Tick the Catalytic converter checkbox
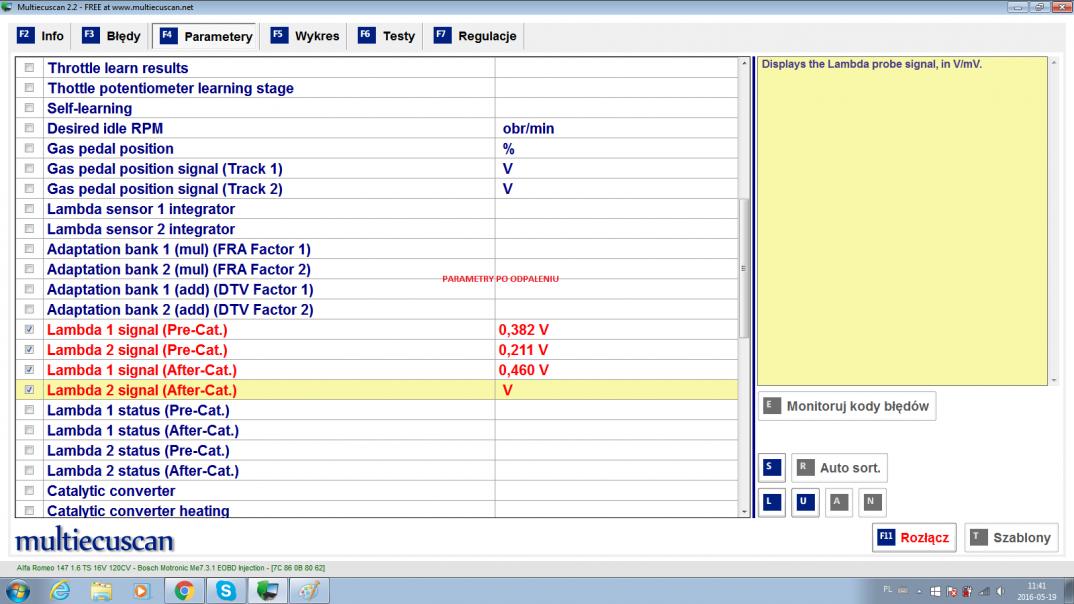Viewport: 1074px width, 604px height. coord(29,490)
